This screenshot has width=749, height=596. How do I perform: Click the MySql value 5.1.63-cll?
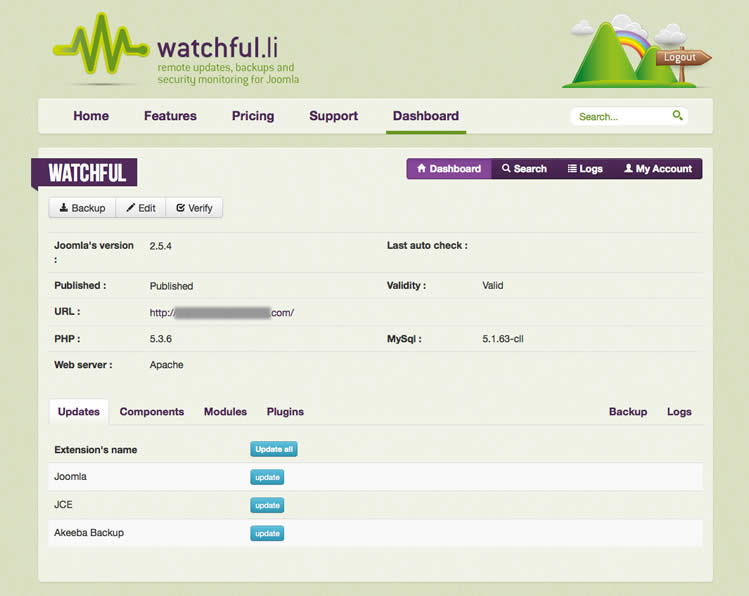pos(503,339)
